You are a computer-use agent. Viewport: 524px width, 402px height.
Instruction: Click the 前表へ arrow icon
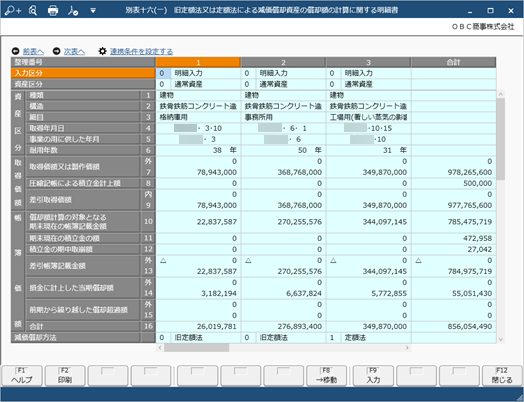[15, 51]
